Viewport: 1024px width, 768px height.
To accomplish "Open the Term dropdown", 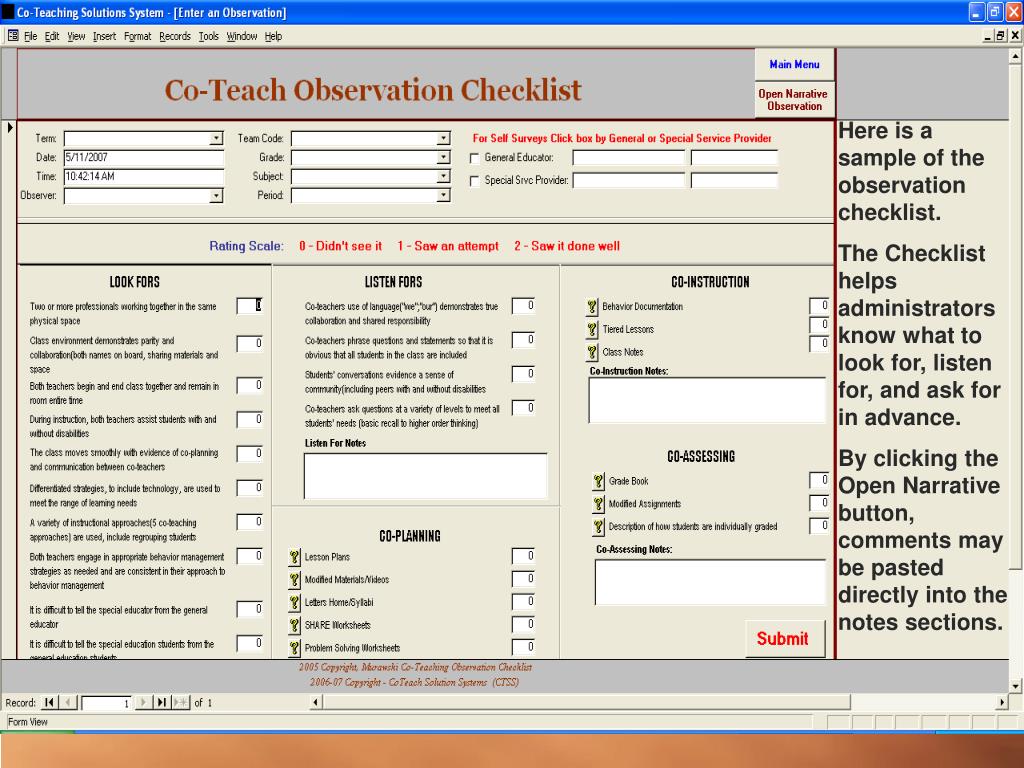I will pyautogui.click(x=216, y=138).
